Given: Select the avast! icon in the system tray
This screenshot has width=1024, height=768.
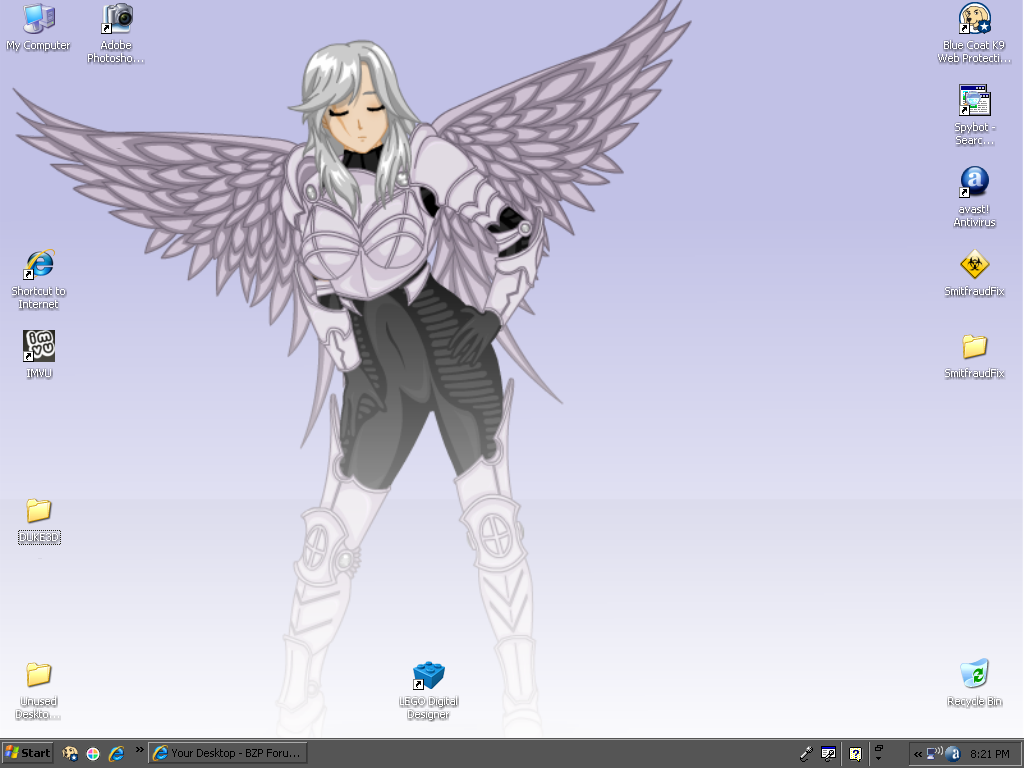Looking at the screenshot, I should pyautogui.click(x=953, y=754).
